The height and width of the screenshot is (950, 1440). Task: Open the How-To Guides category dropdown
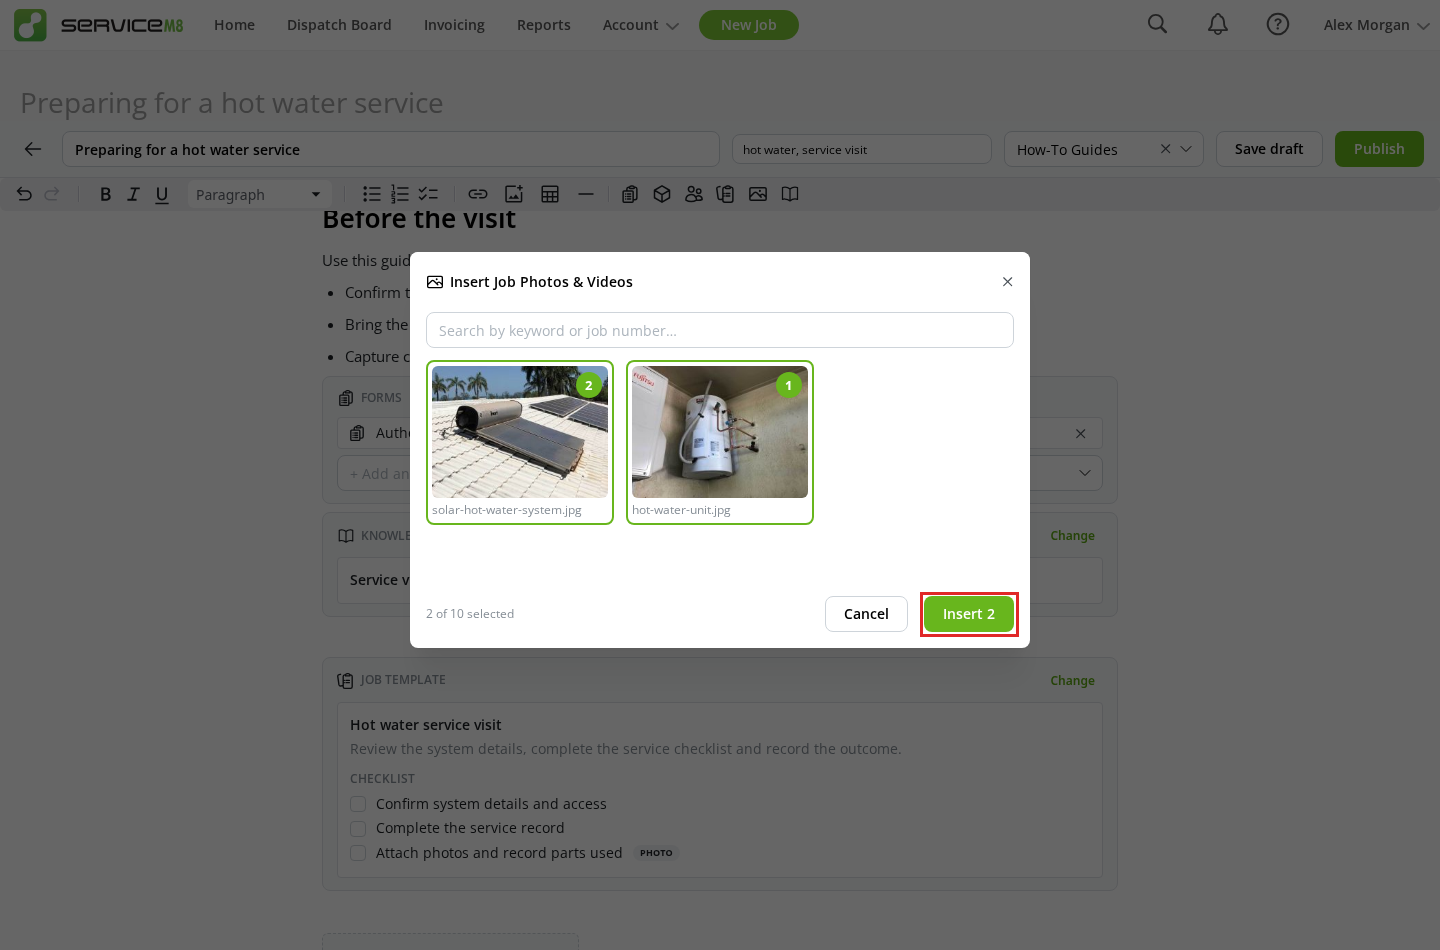(x=1186, y=149)
